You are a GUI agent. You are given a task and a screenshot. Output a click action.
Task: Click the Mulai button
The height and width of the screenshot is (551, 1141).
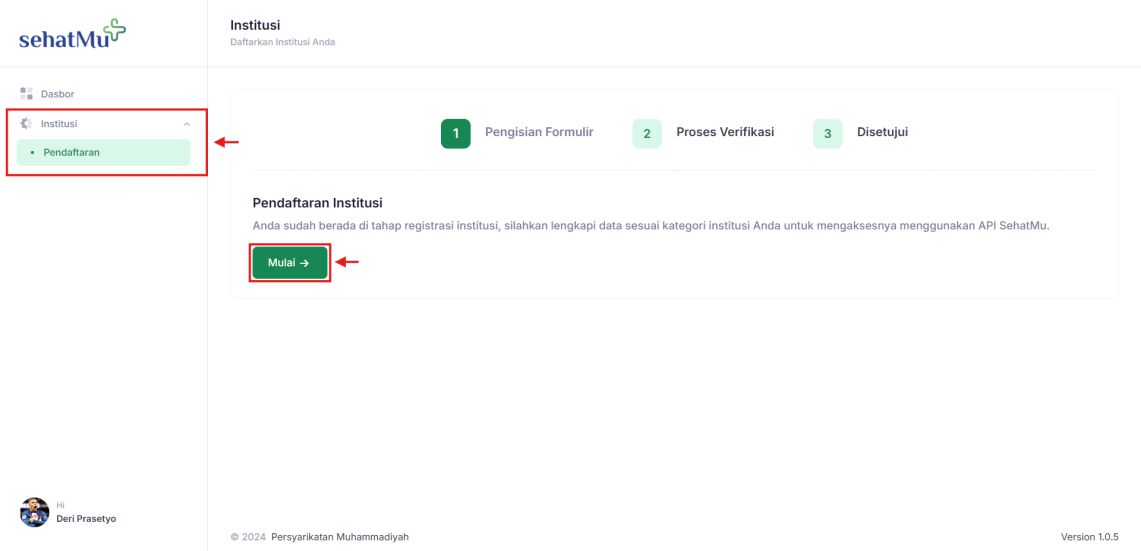(x=290, y=263)
